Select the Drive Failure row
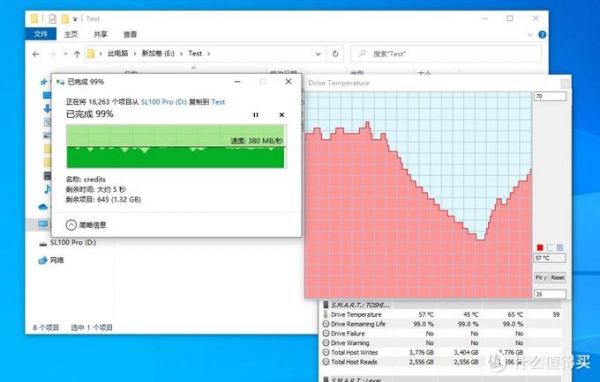 point(440,334)
